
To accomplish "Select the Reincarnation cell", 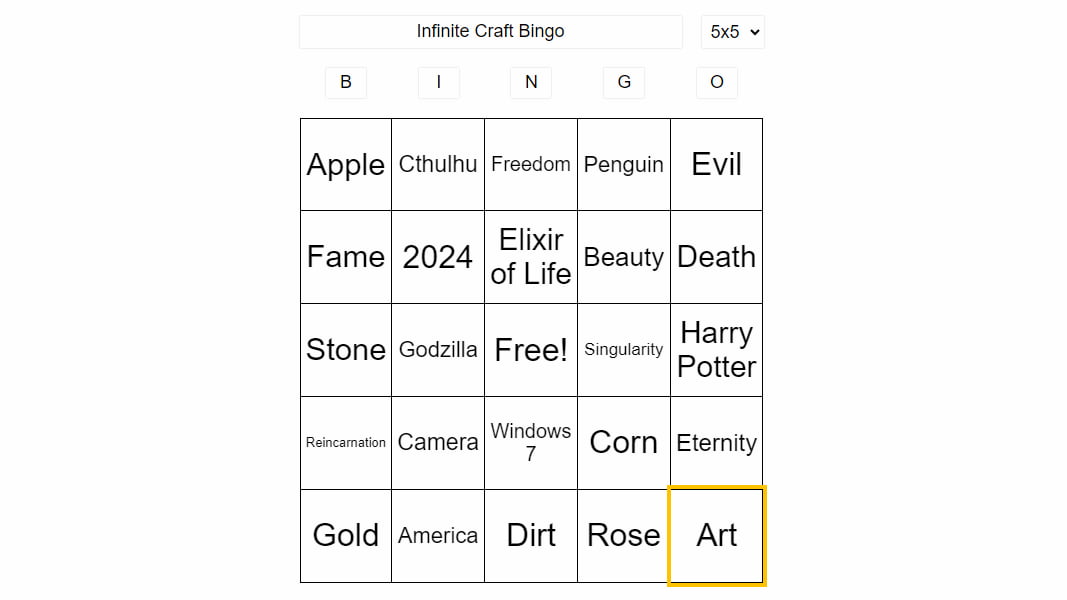I will coord(346,442).
